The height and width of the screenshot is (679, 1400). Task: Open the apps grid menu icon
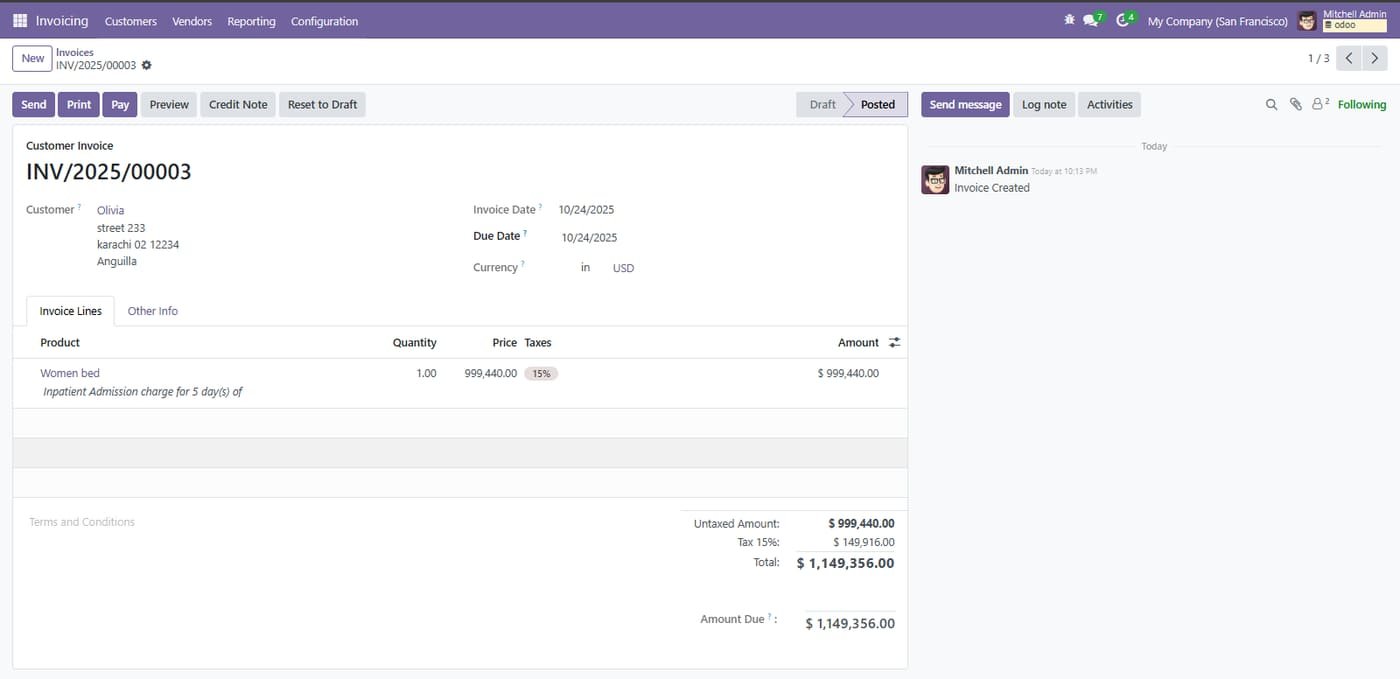(20, 21)
